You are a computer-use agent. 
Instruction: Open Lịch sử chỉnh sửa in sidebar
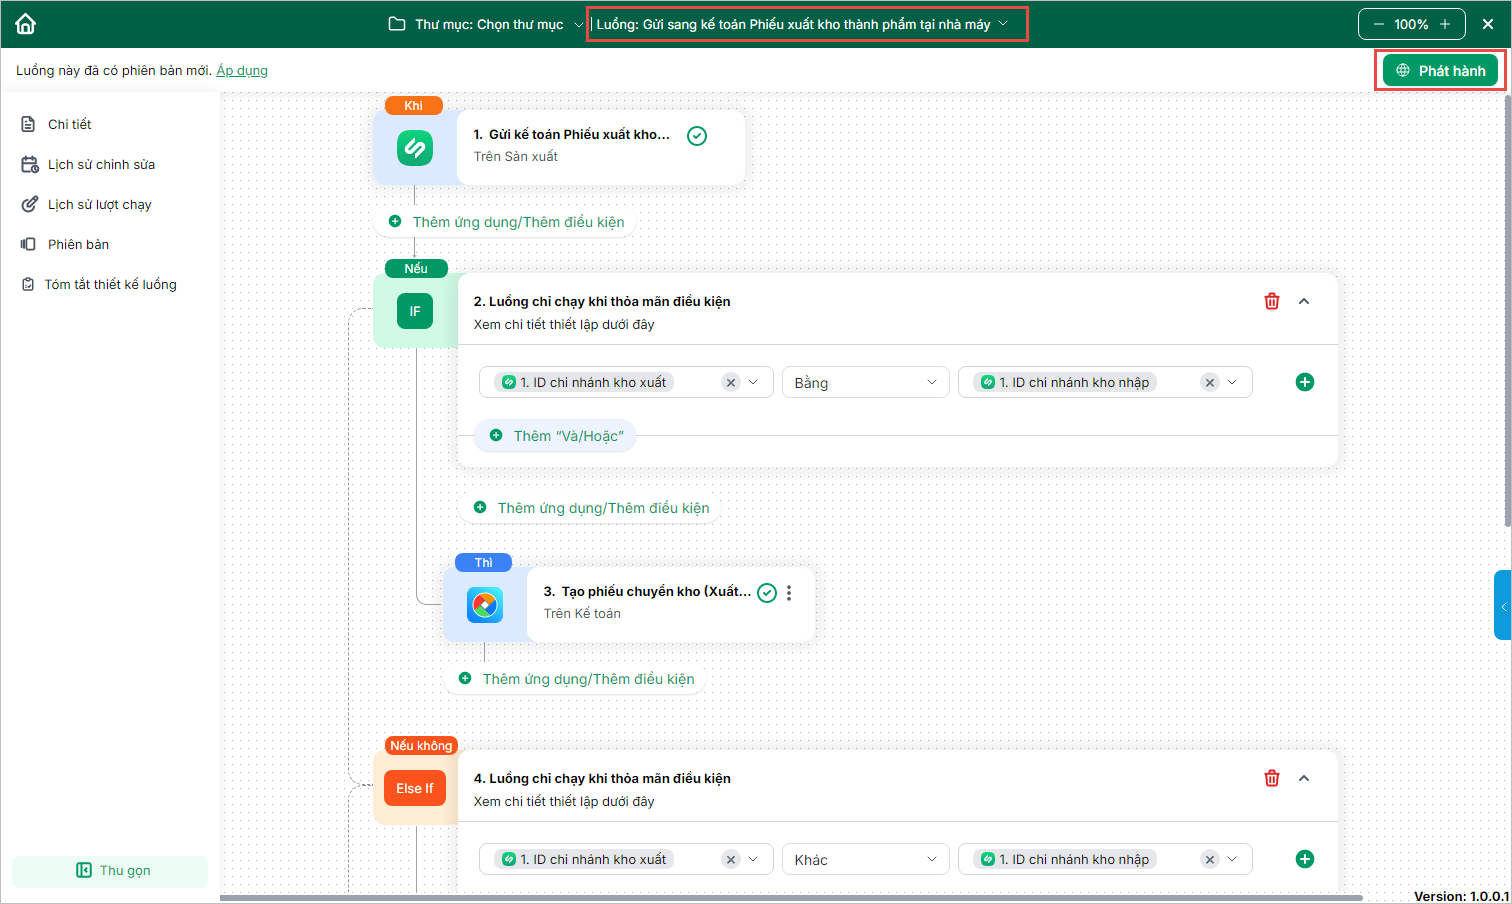pos(101,164)
